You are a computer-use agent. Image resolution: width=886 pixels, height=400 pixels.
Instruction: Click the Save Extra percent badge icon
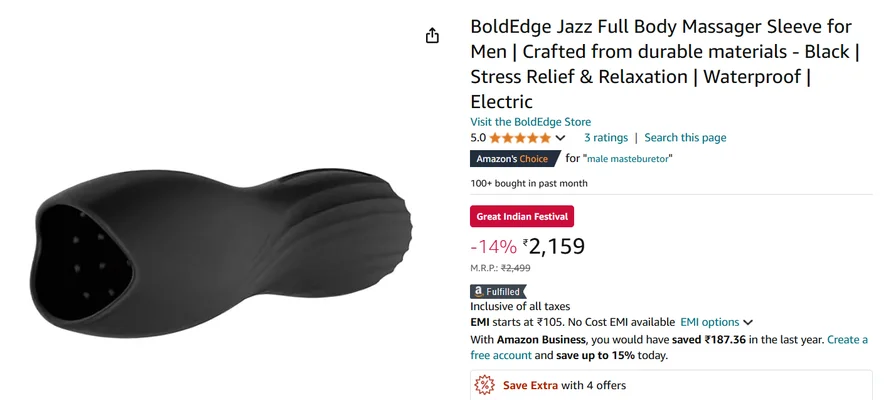(x=484, y=385)
